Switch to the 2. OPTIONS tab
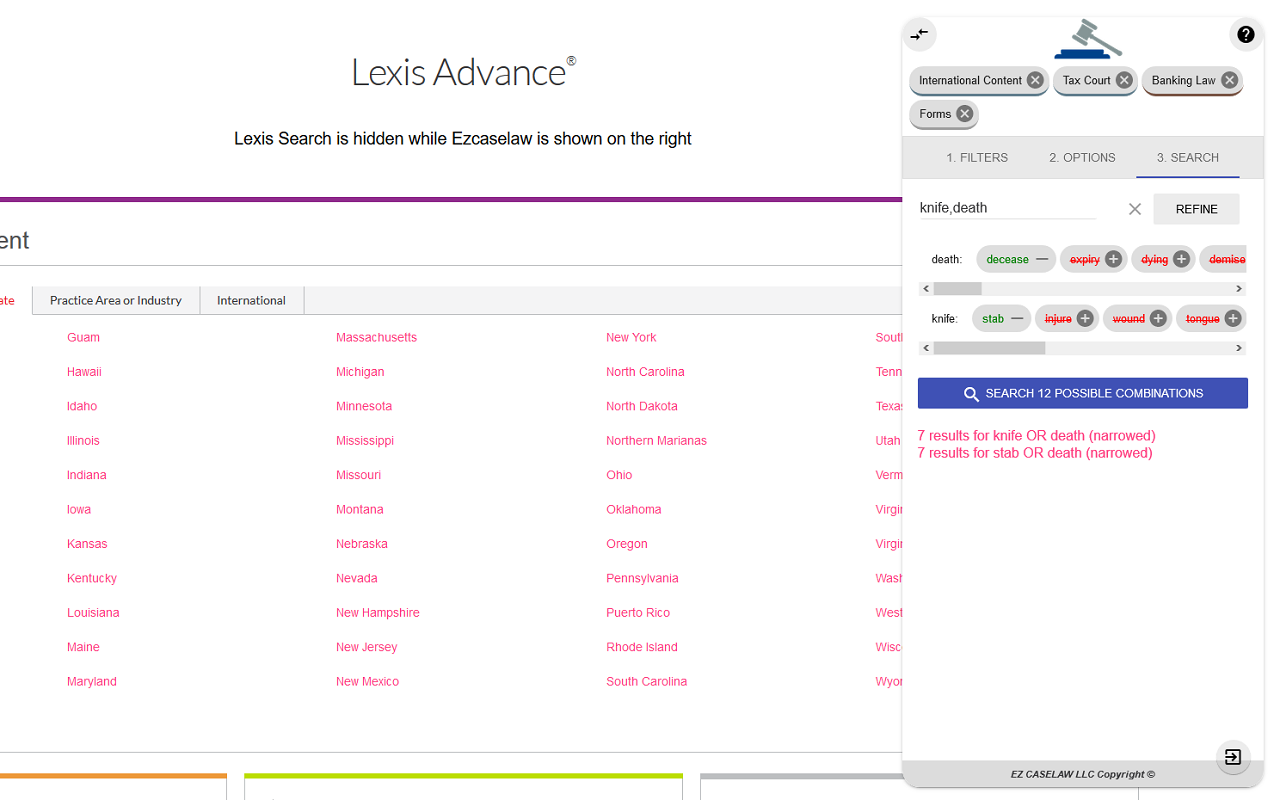The image size is (1280, 800). (x=1082, y=158)
